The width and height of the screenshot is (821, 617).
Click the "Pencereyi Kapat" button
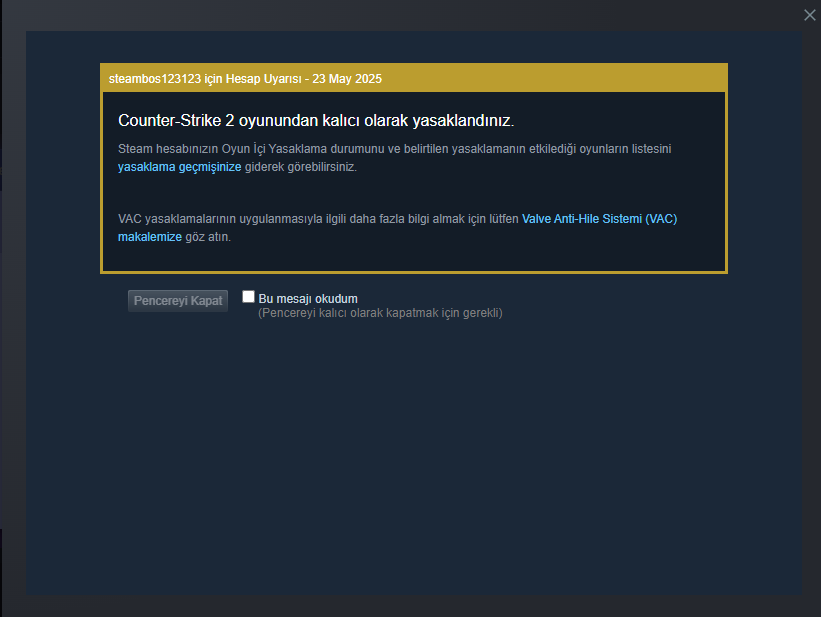pyautogui.click(x=178, y=301)
